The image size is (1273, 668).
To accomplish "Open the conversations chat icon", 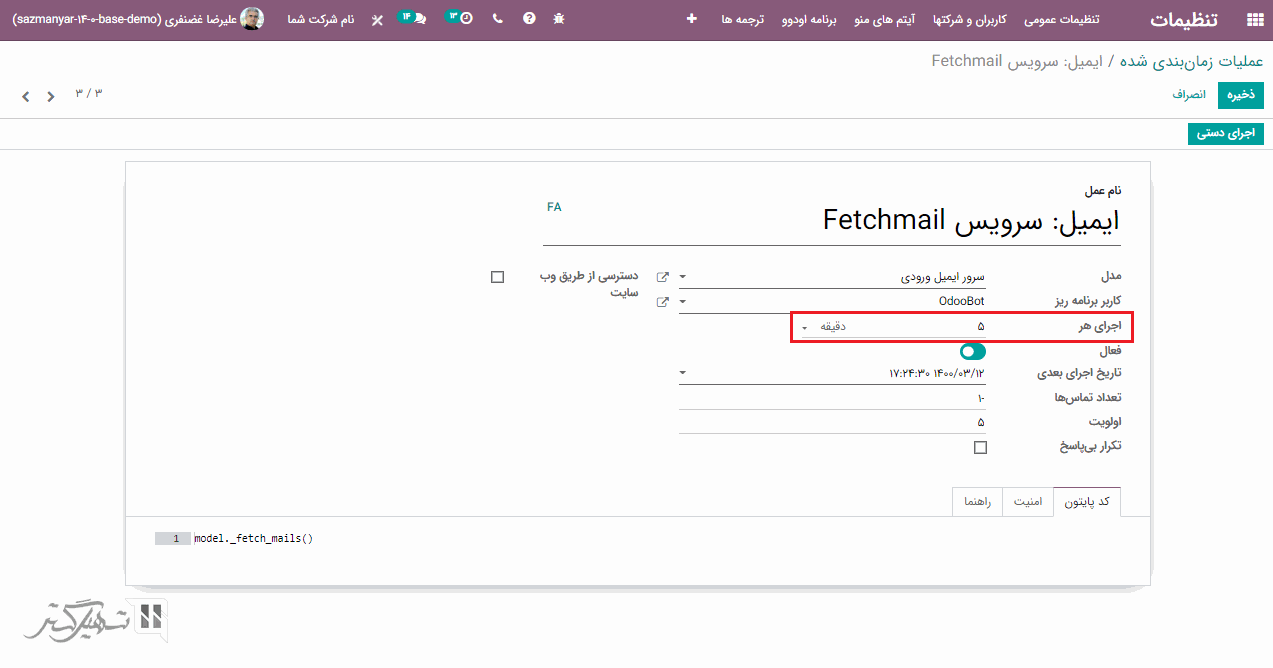I will [x=413, y=18].
